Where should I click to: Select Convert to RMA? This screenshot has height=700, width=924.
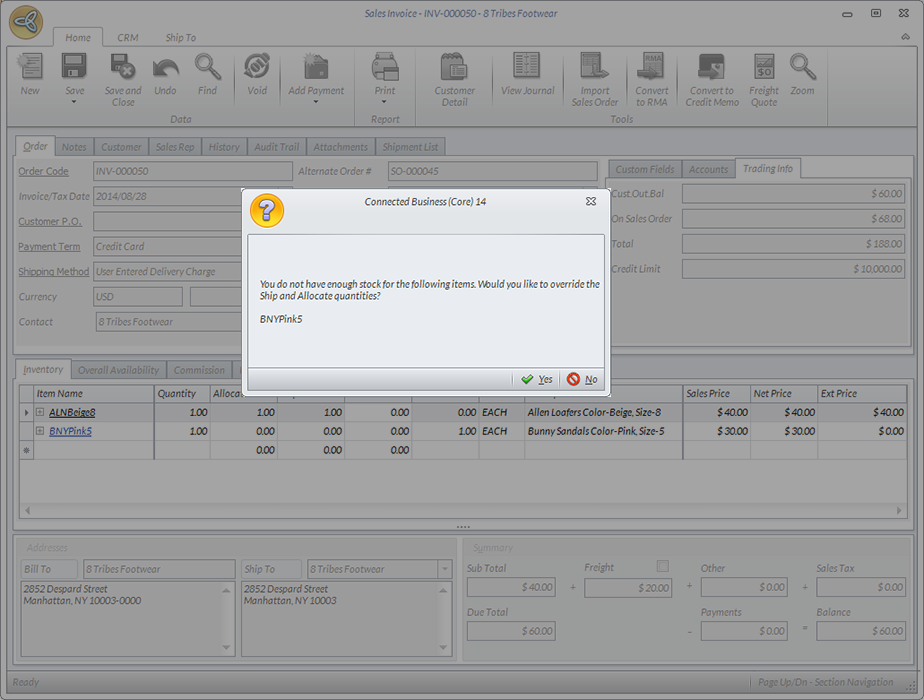click(652, 68)
